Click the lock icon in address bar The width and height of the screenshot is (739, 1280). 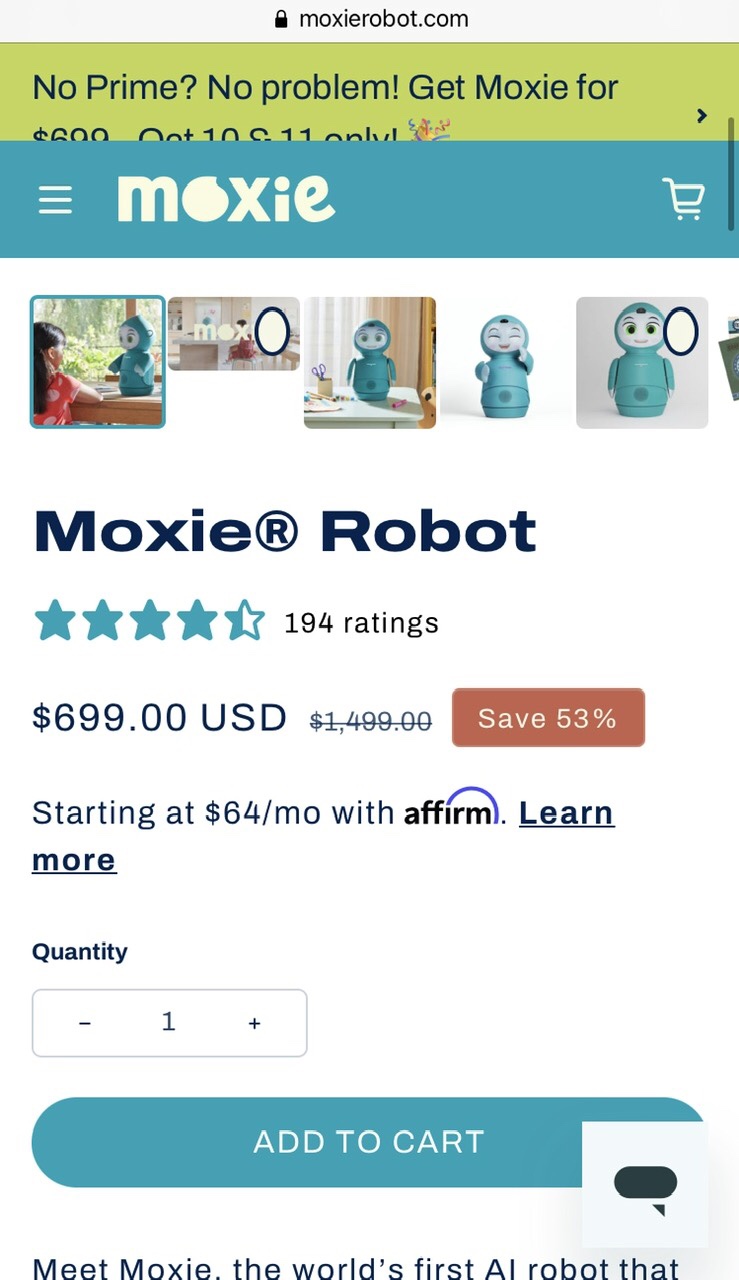(281, 19)
